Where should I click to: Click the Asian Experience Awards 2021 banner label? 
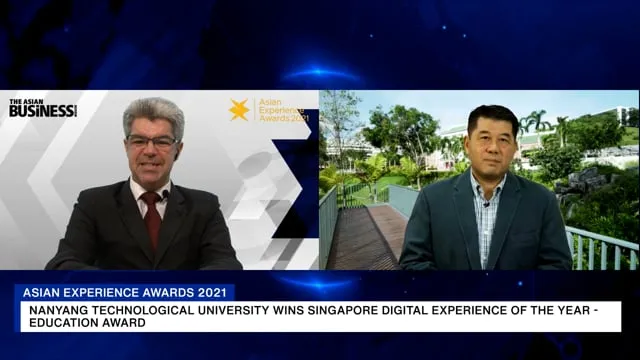124,292
